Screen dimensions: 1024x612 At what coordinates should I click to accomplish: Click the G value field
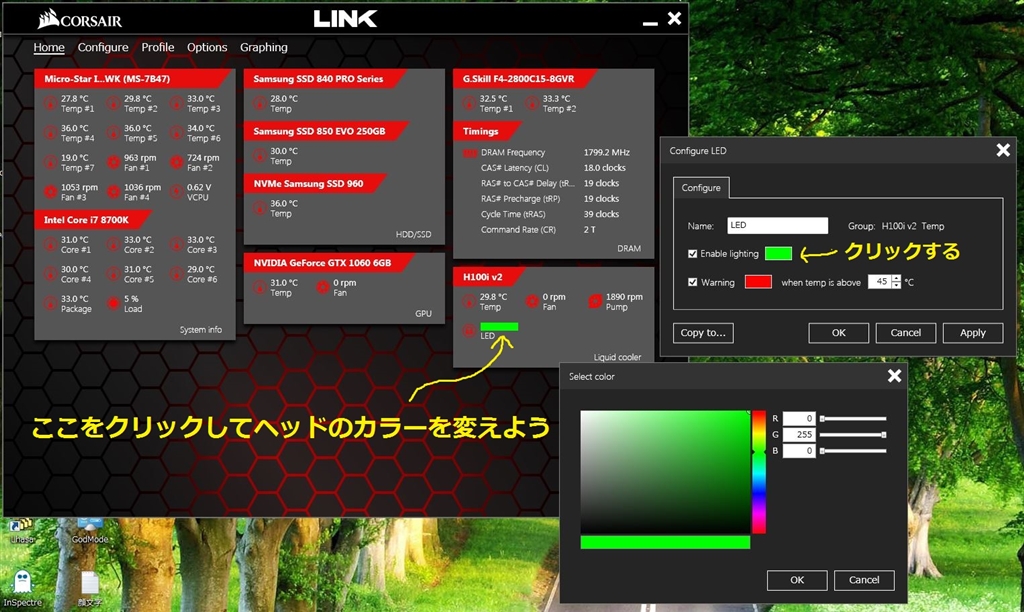[799, 434]
